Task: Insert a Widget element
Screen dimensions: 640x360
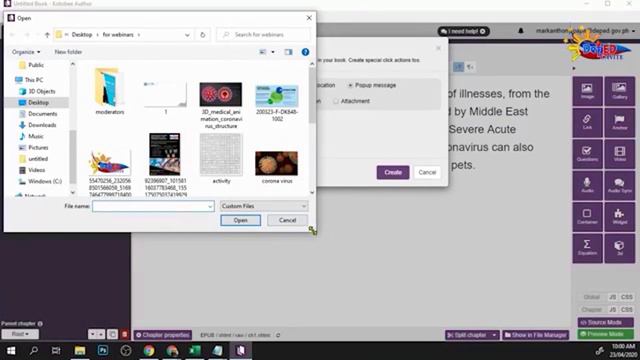Action: [x=619, y=217]
